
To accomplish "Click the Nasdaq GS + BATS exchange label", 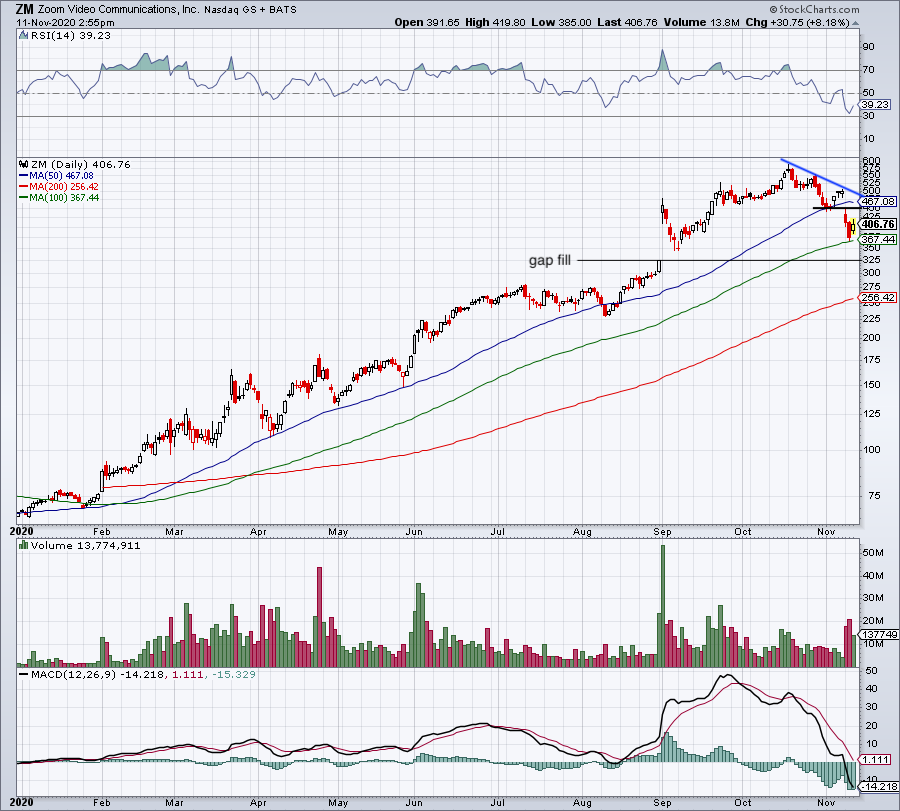I will [x=250, y=10].
